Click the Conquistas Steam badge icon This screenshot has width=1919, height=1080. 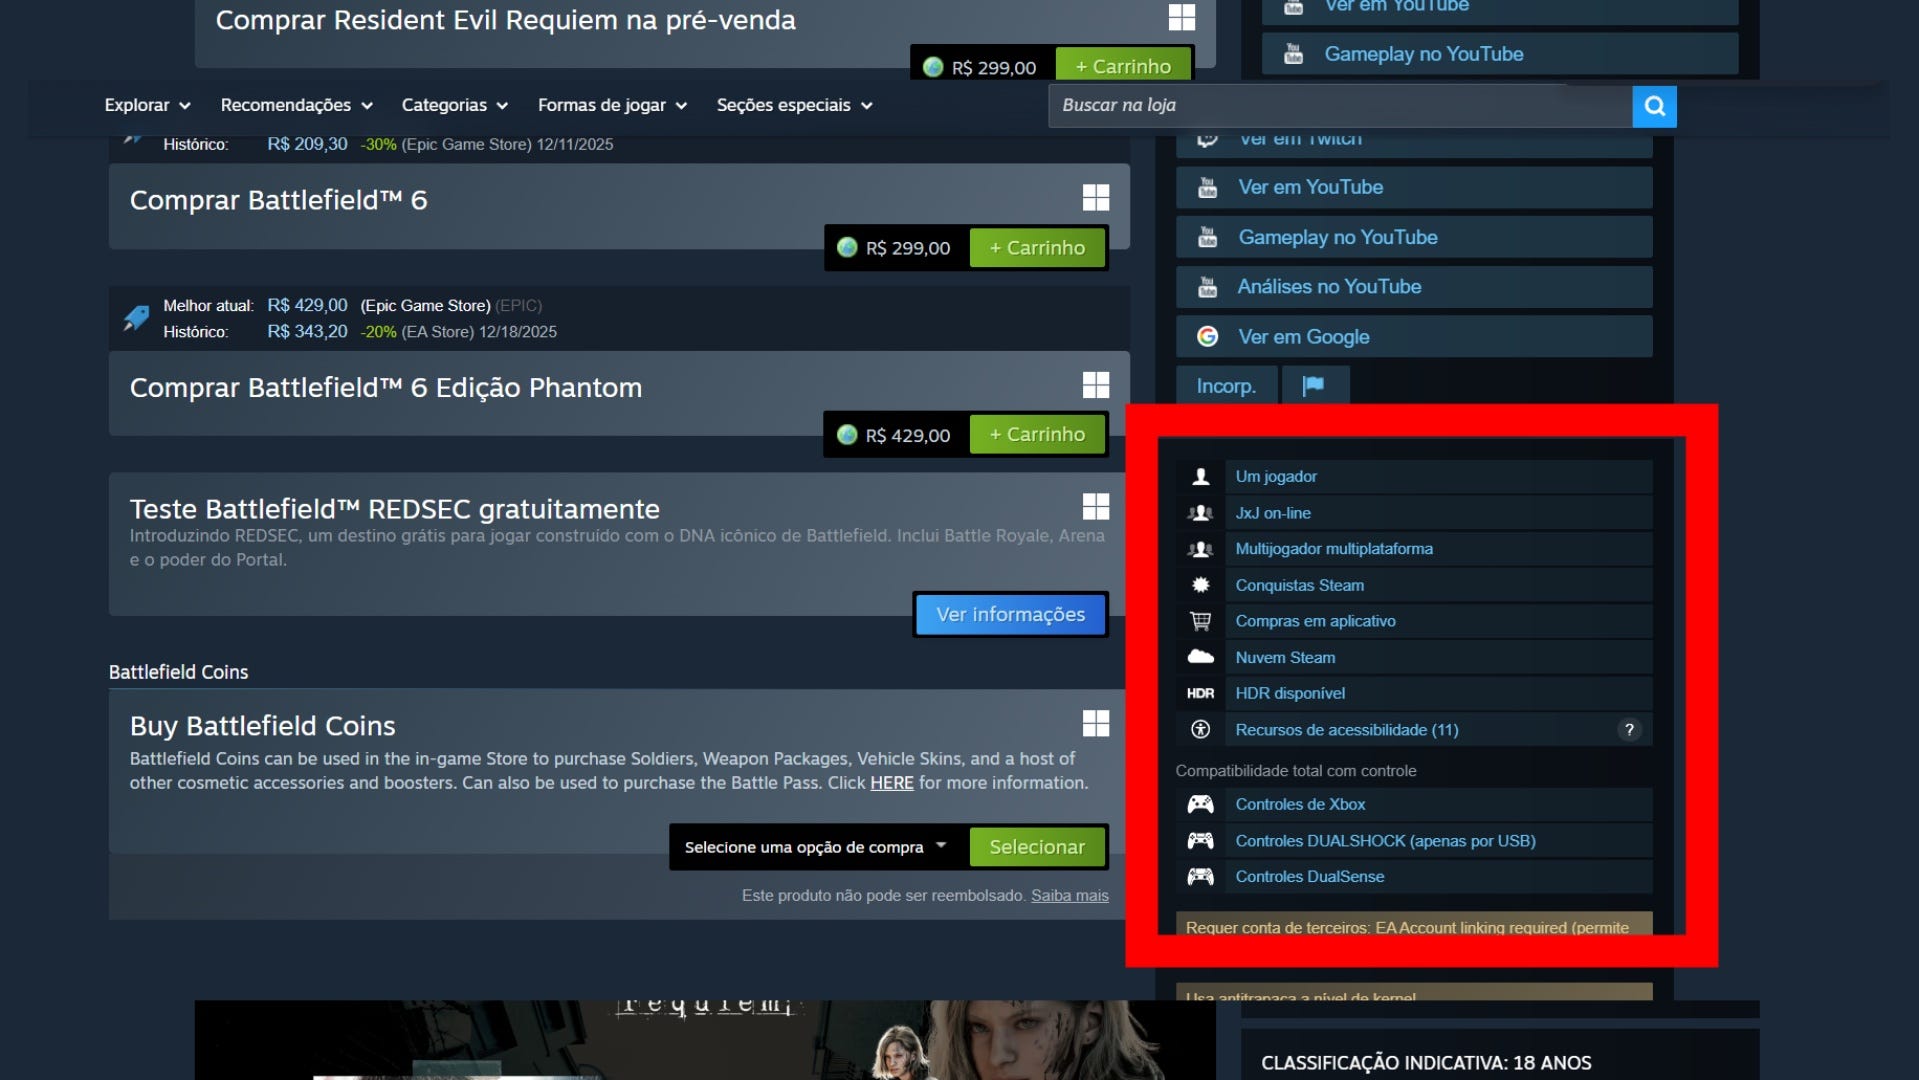tap(1200, 585)
